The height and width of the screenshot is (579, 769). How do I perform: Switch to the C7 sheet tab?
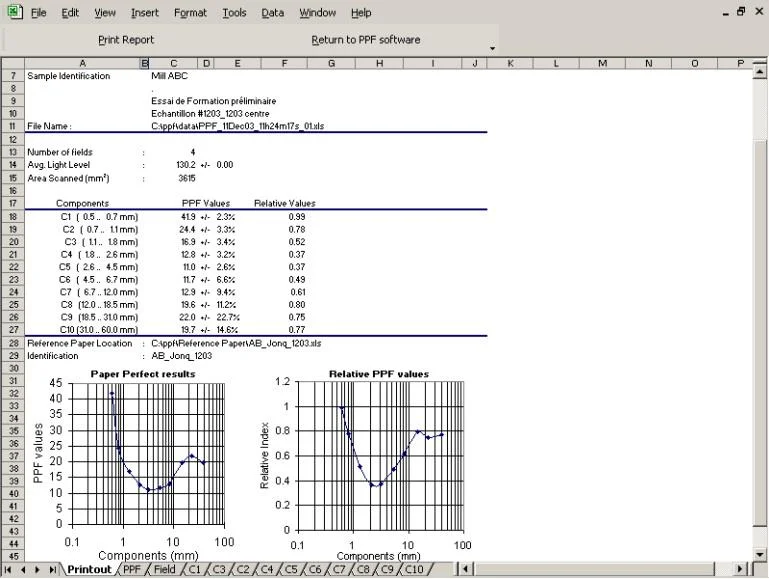click(339, 569)
